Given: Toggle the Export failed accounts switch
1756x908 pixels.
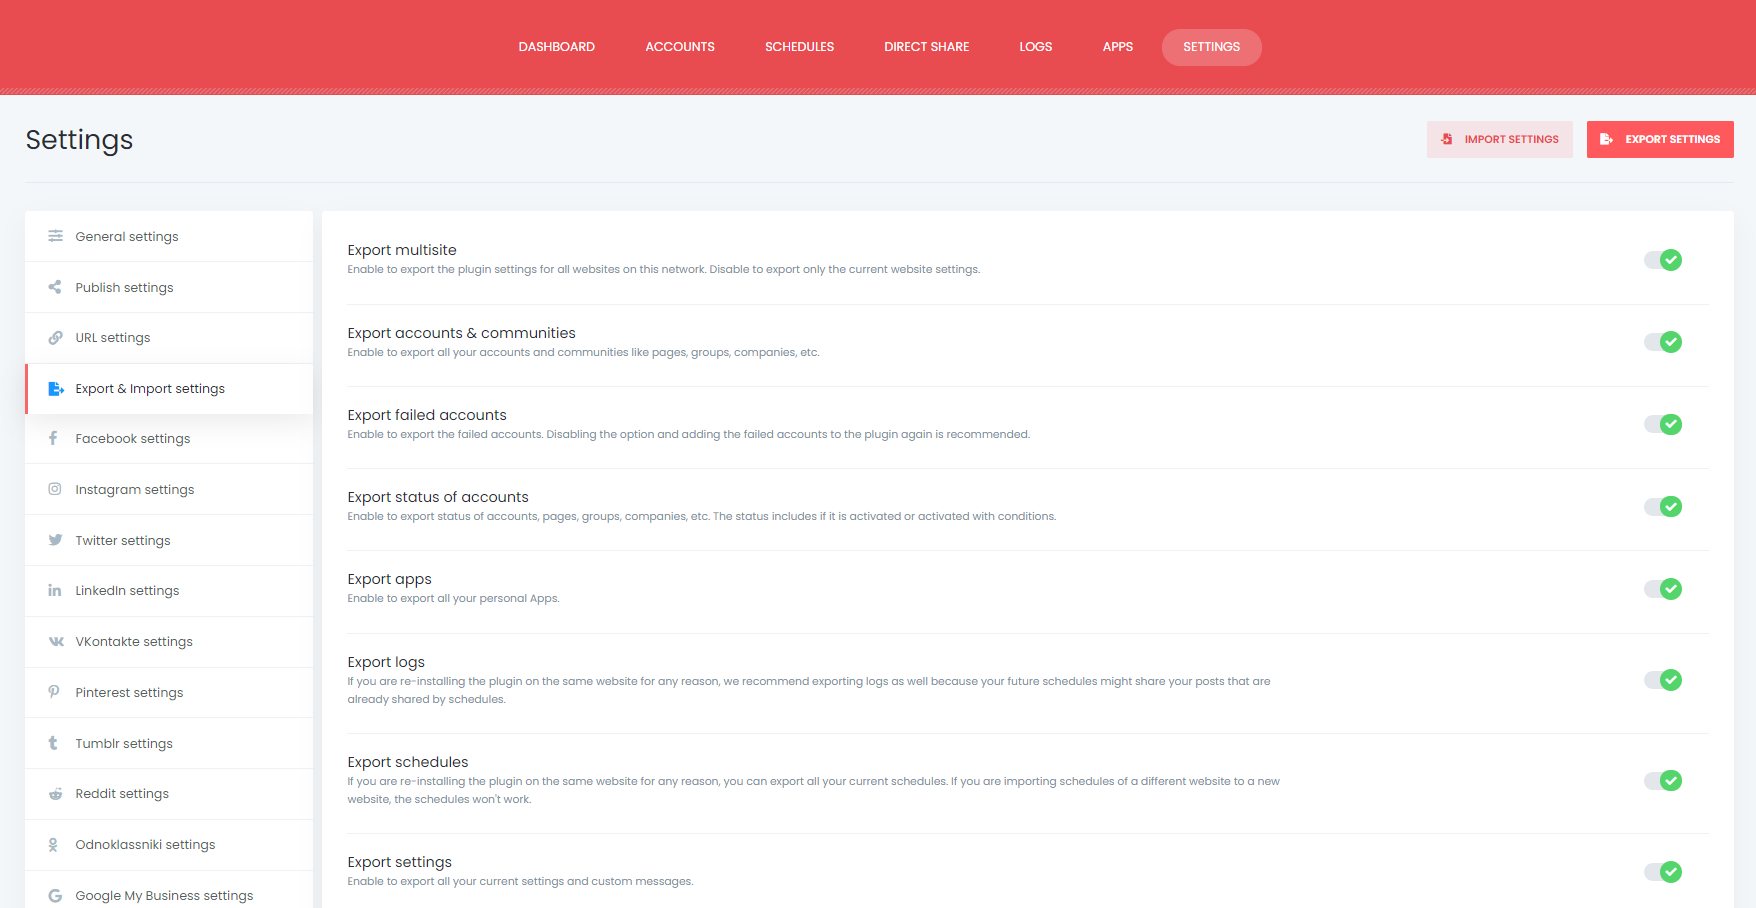Looking at the screenshot, I should tap(1663, 424).
